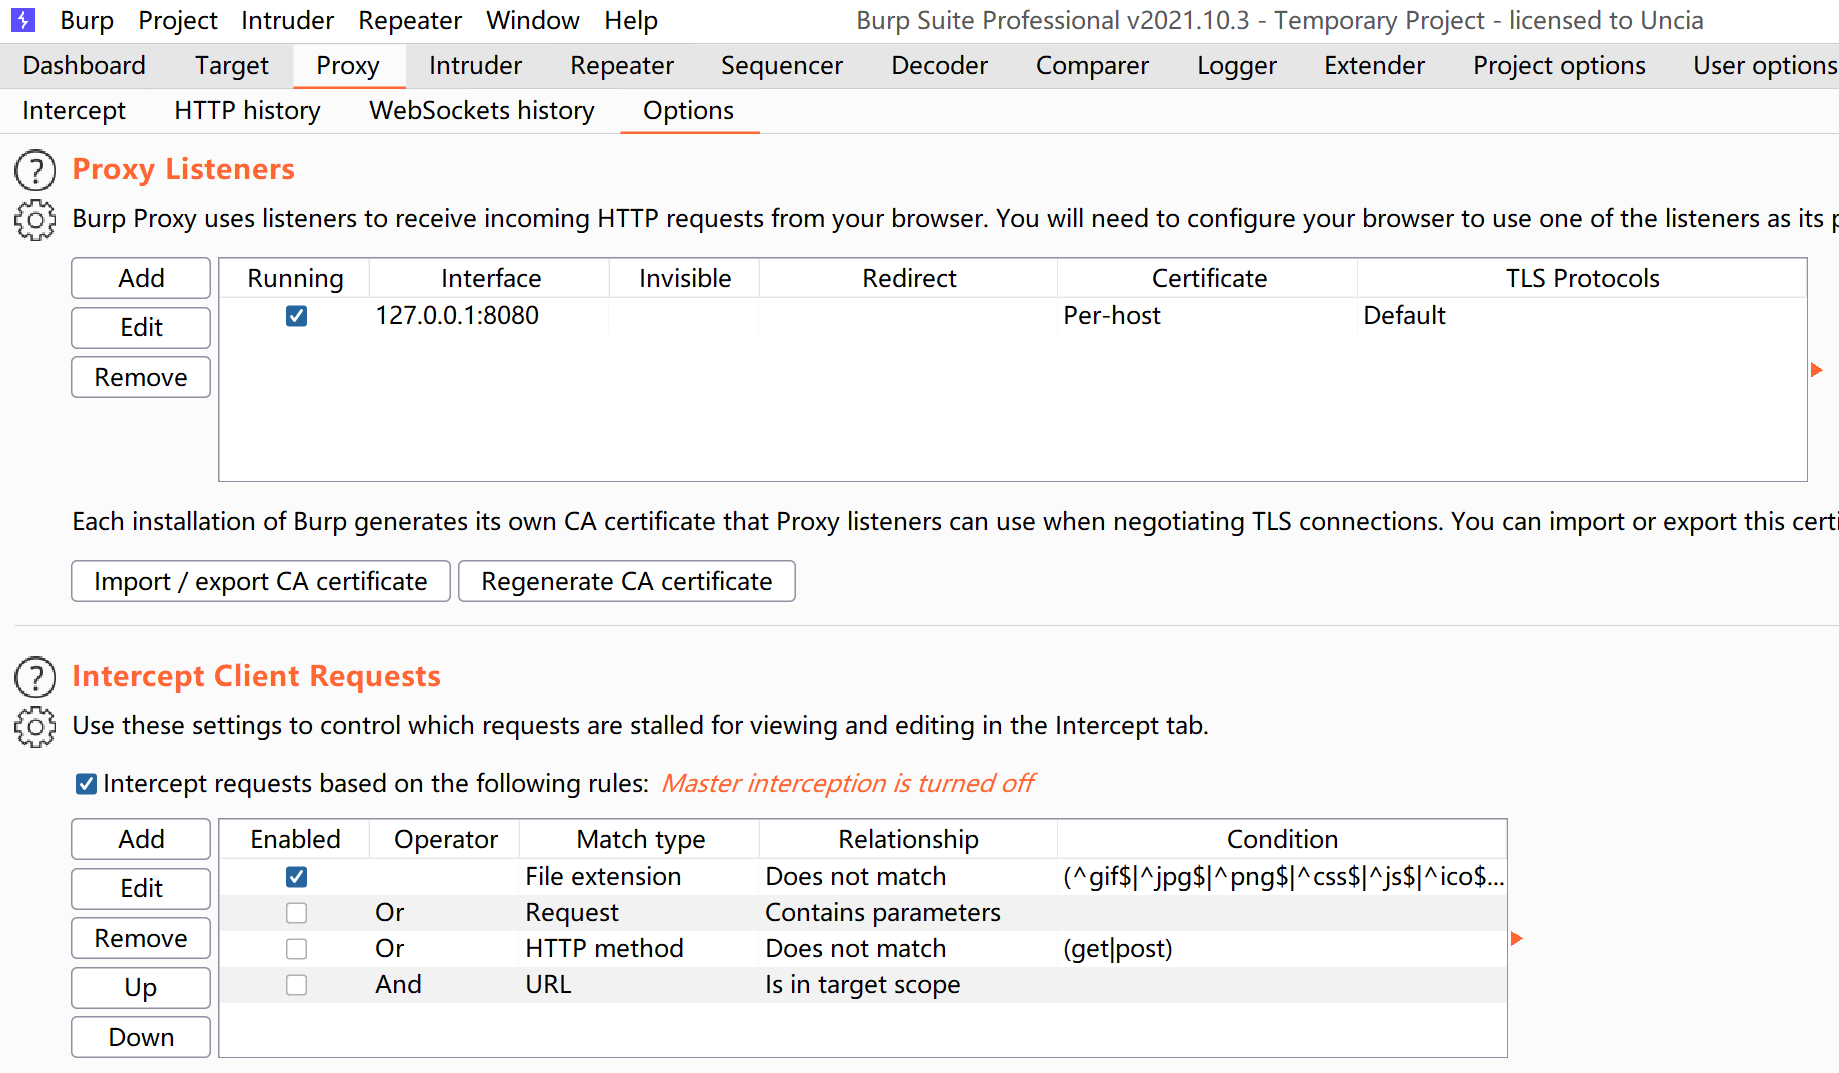Viewport: 1839px width, 1073px height.
Task: Open the Project options tab
Action: pos(1559,66)
